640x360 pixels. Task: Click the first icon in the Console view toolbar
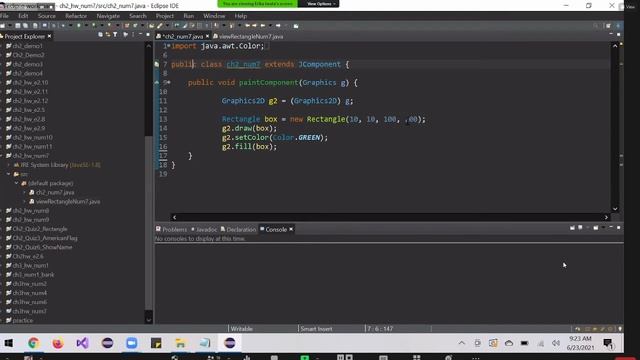click(572, 227)
